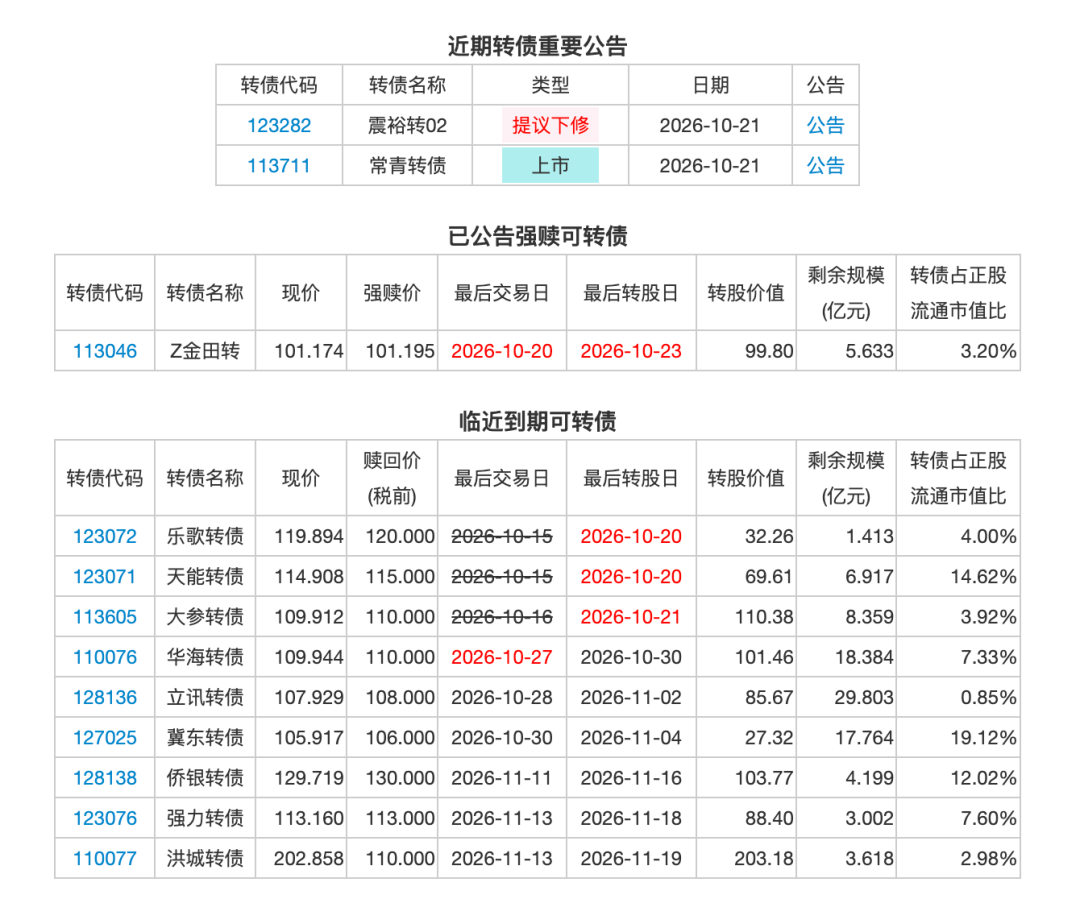Click 强力转债 last conversion date 2026-11-18
The width and height of the screenshot is (1080, 899).
point(631,818)
